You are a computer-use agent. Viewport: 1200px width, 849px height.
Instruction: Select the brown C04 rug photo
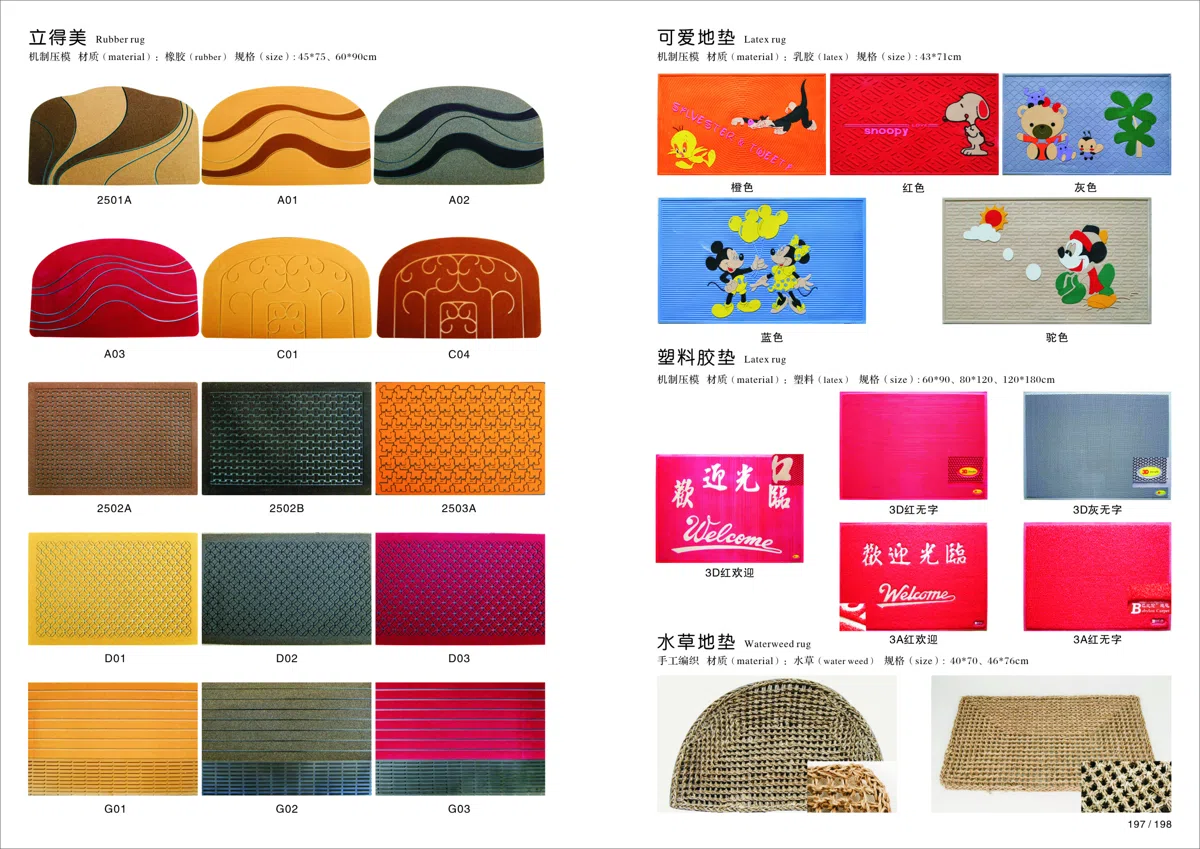tap(460, 288)
